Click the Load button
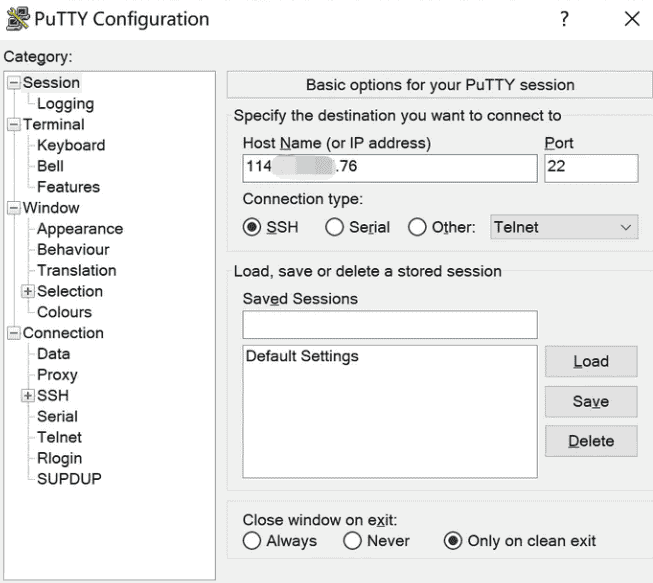The height and width of the screenshot is (583, 653). tap(590, 361)
